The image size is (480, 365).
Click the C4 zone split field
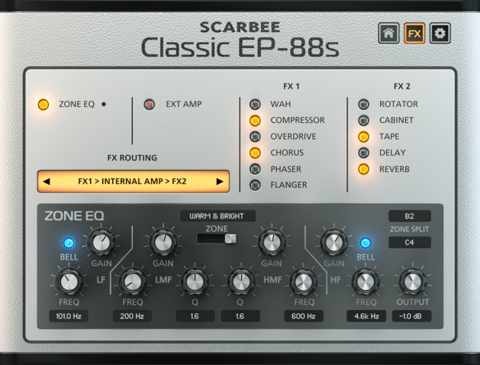tap(410, 242)
